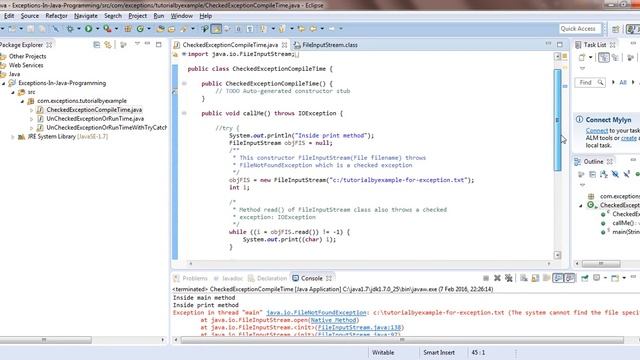
Task: Toggle Categorized view in Task List
Action: pyautogui.click(x=604, y=58)
